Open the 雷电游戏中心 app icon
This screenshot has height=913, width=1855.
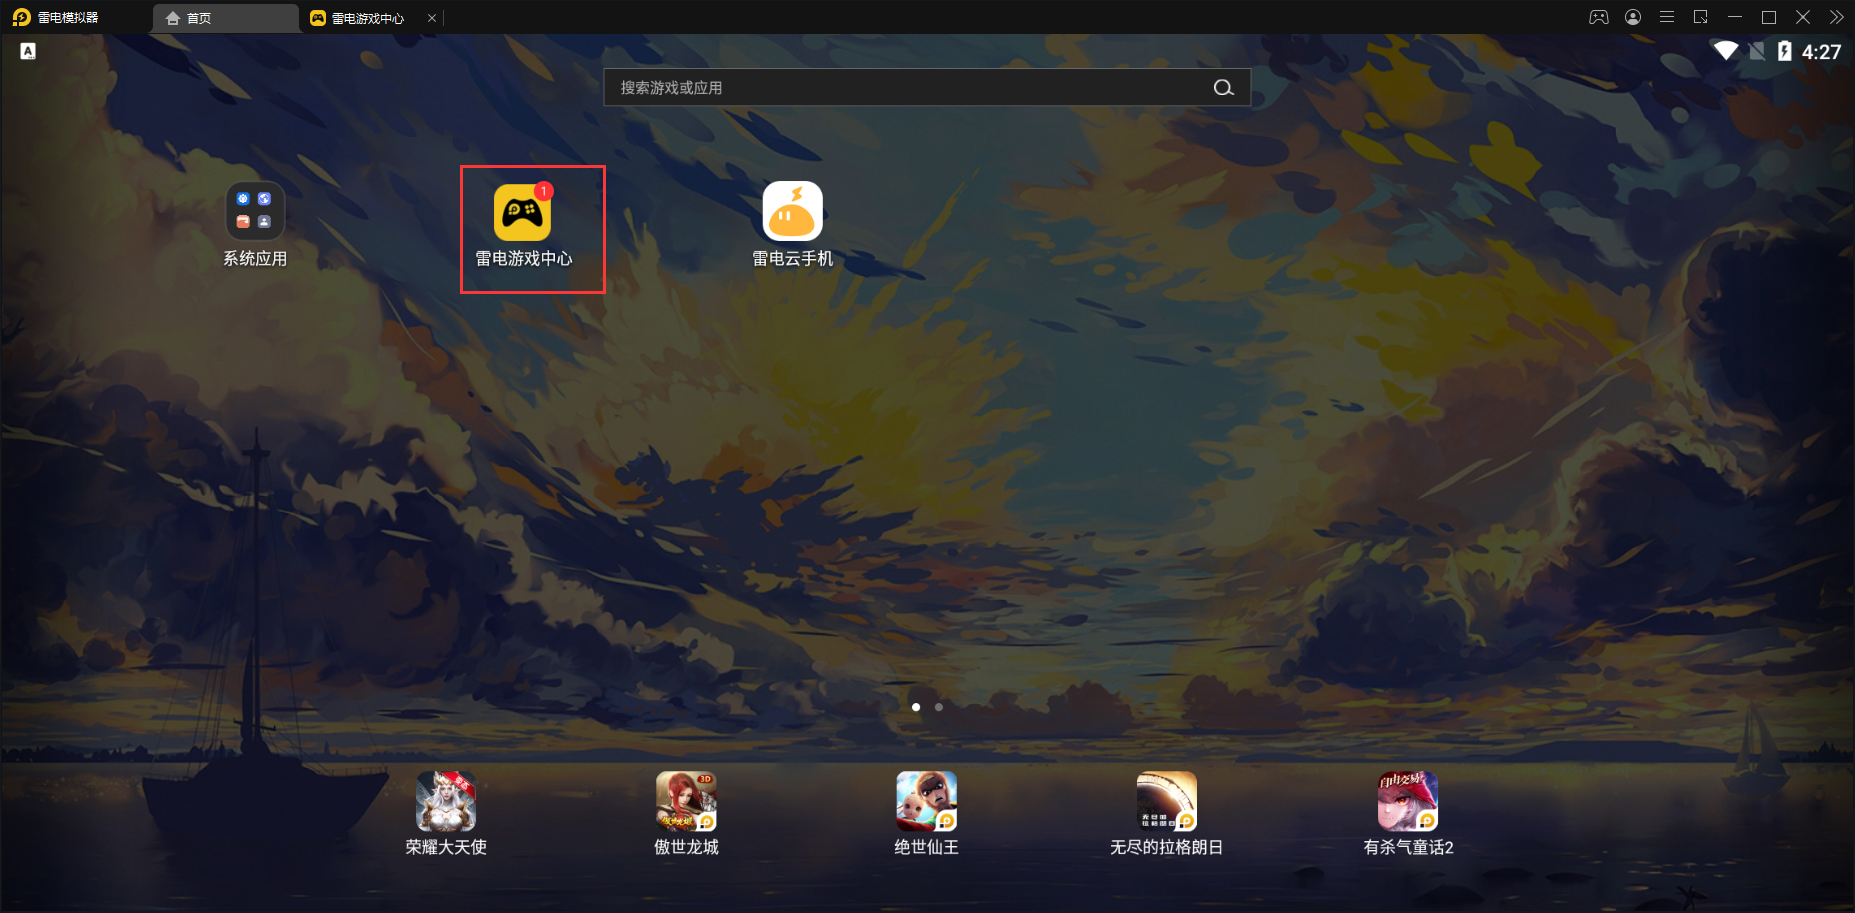coord(522,212)
